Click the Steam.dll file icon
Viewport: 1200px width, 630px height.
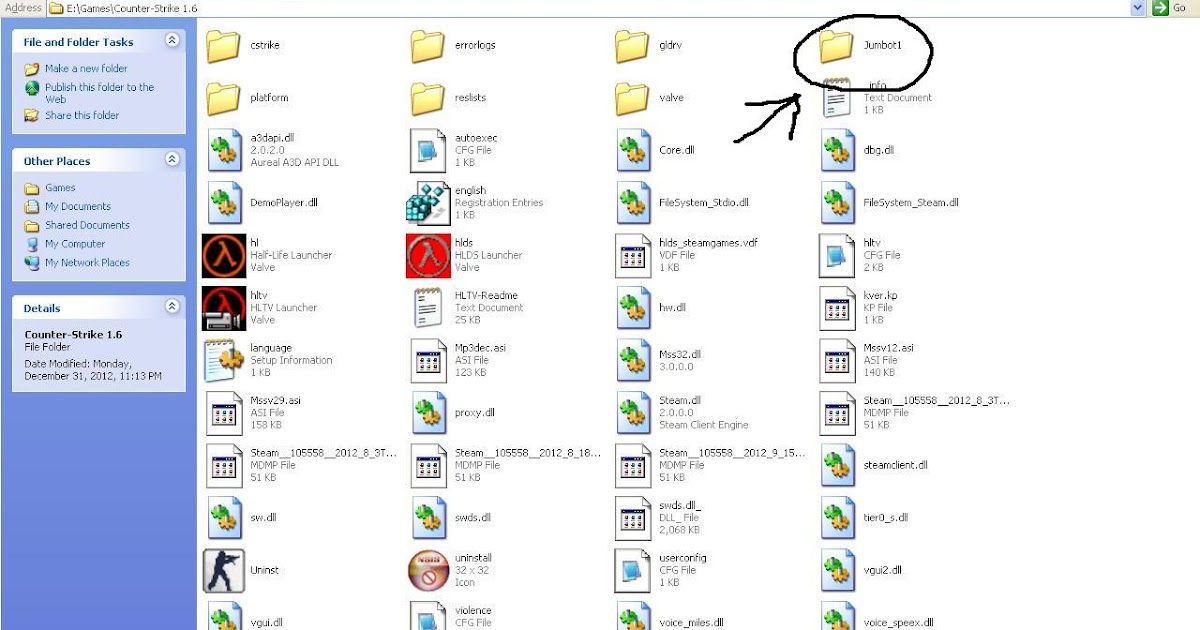(x=632, y=412)
